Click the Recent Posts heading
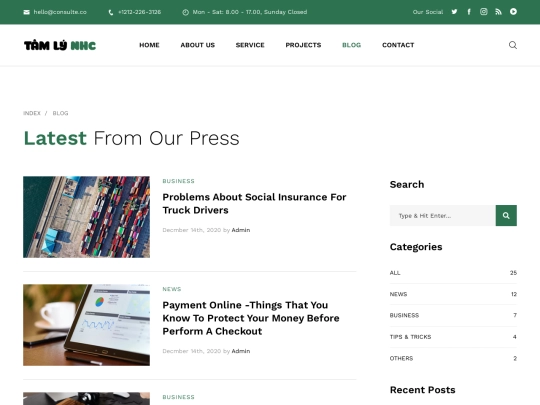 [423, 390]
